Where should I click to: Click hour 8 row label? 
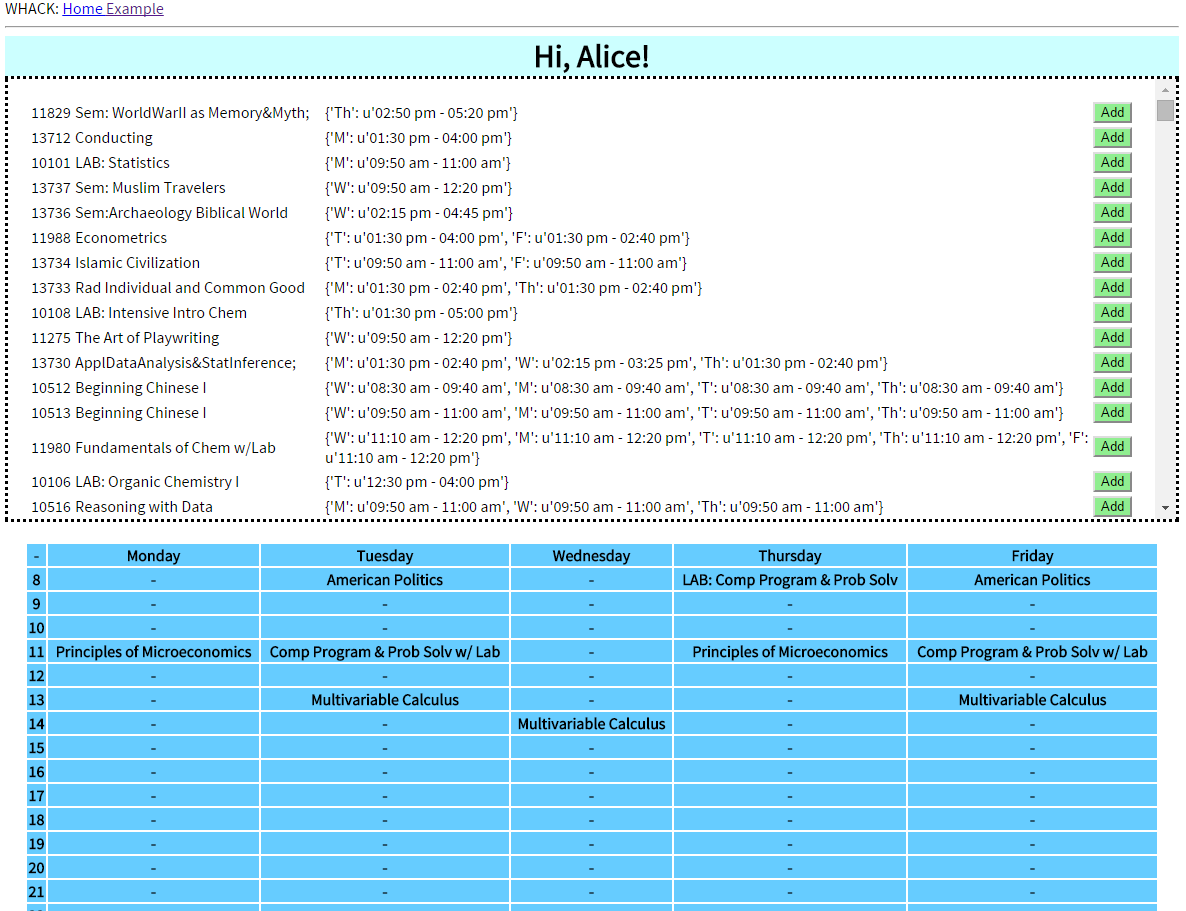(x=36, y=580)
